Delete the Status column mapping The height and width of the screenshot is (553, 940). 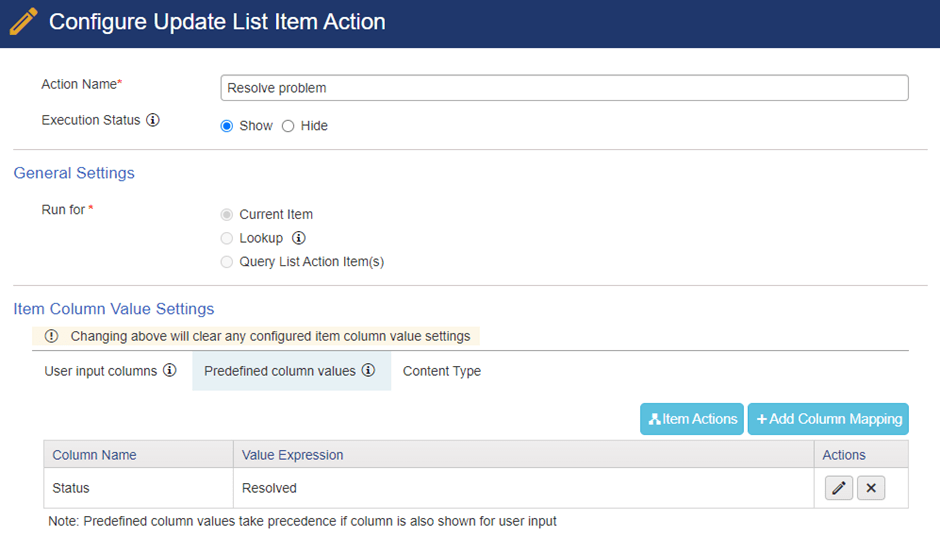(x=871, y=488)
